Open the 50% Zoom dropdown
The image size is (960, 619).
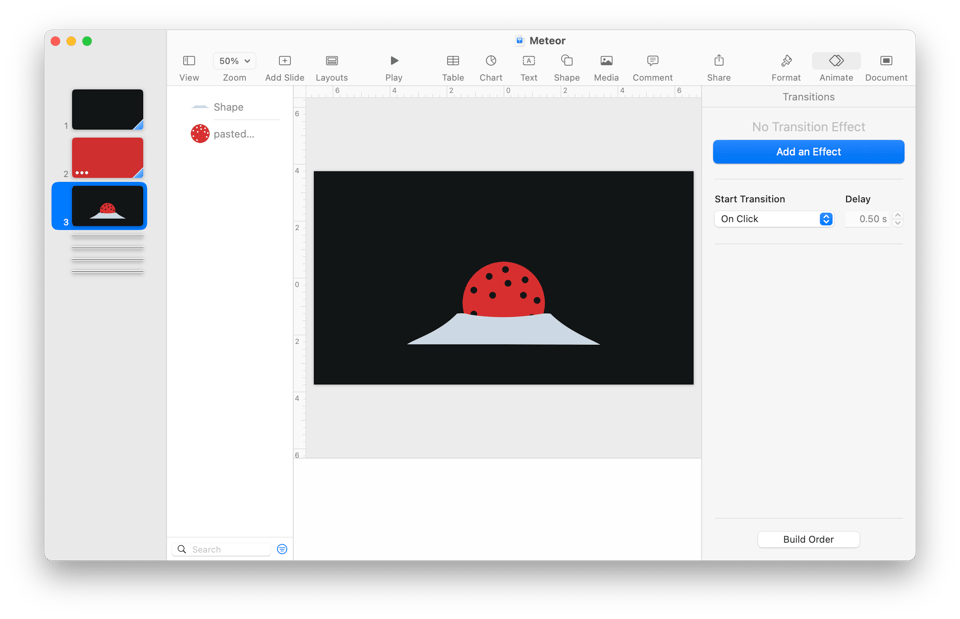click(x=235, y=61)
